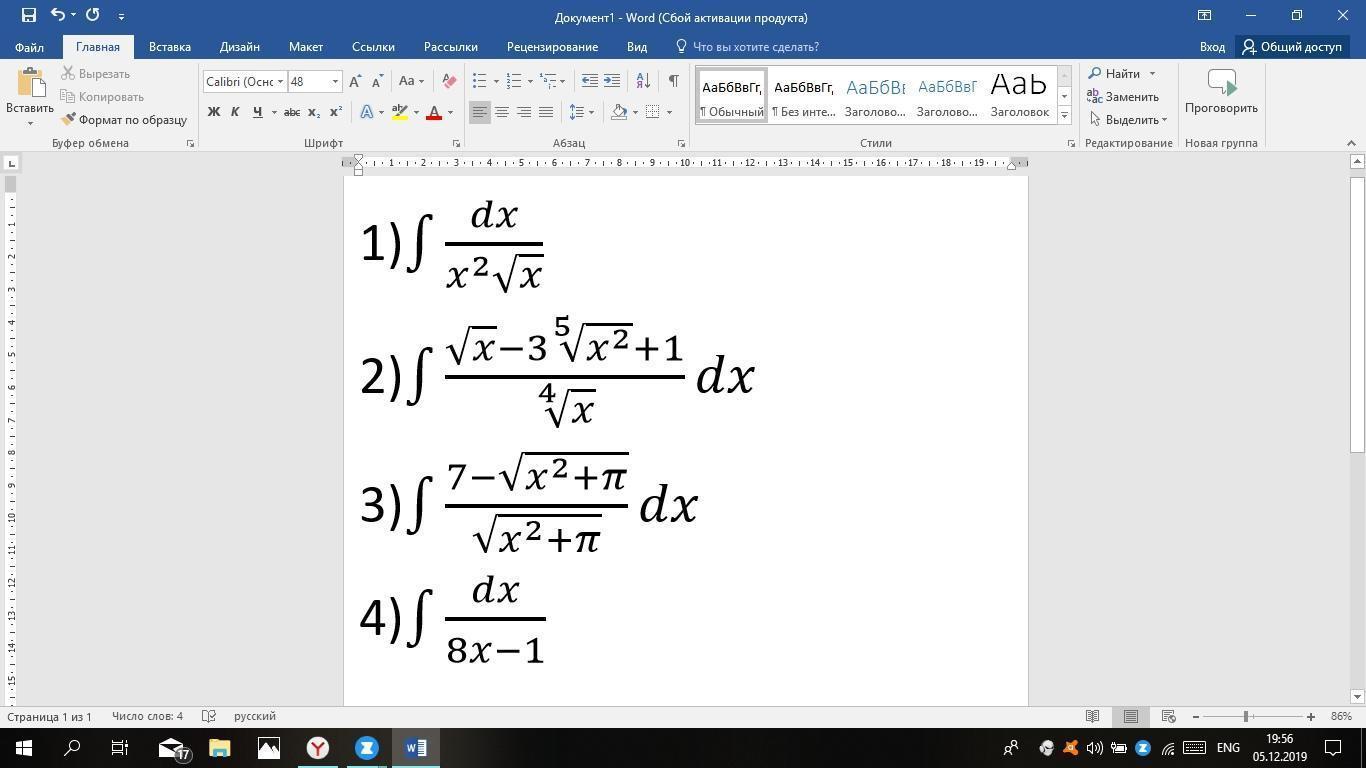
Task: Click Общий доступ share button
Action: tap(1292, 47)
